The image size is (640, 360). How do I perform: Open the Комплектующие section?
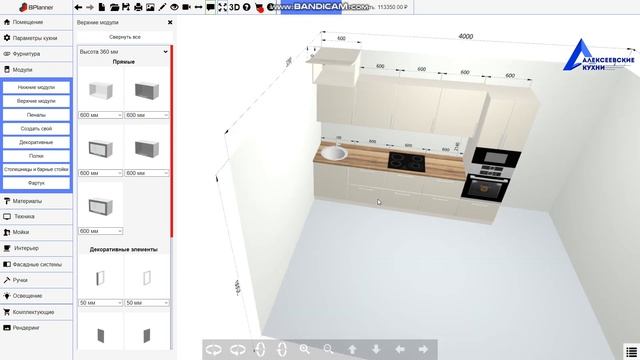coord(36,312)
